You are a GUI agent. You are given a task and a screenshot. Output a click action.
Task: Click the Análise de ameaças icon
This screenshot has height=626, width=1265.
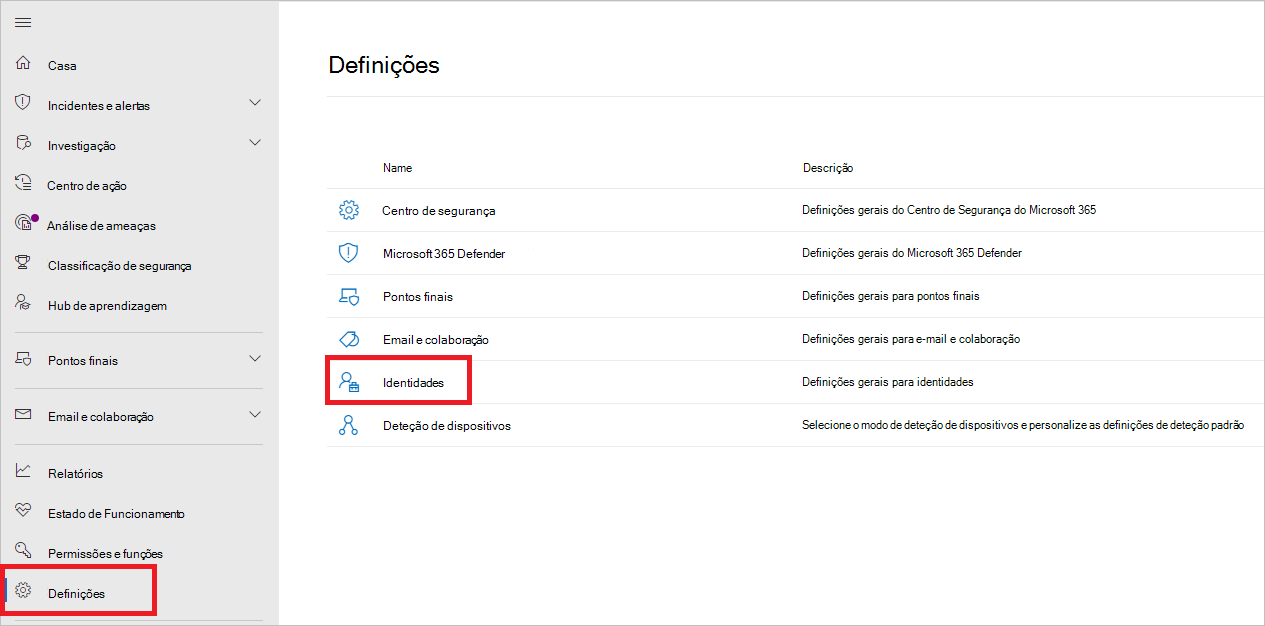coord(25,223)
